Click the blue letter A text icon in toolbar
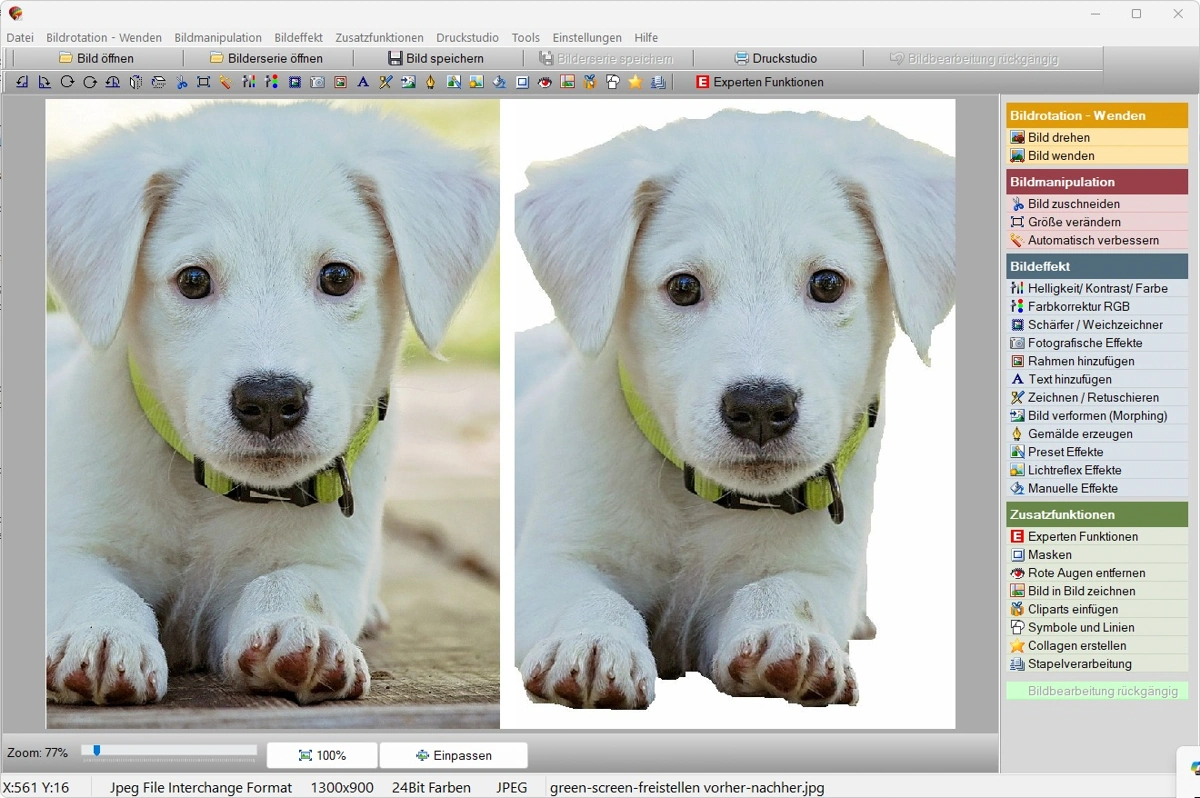Screen dimensions: 1200x798 point(363,82)
